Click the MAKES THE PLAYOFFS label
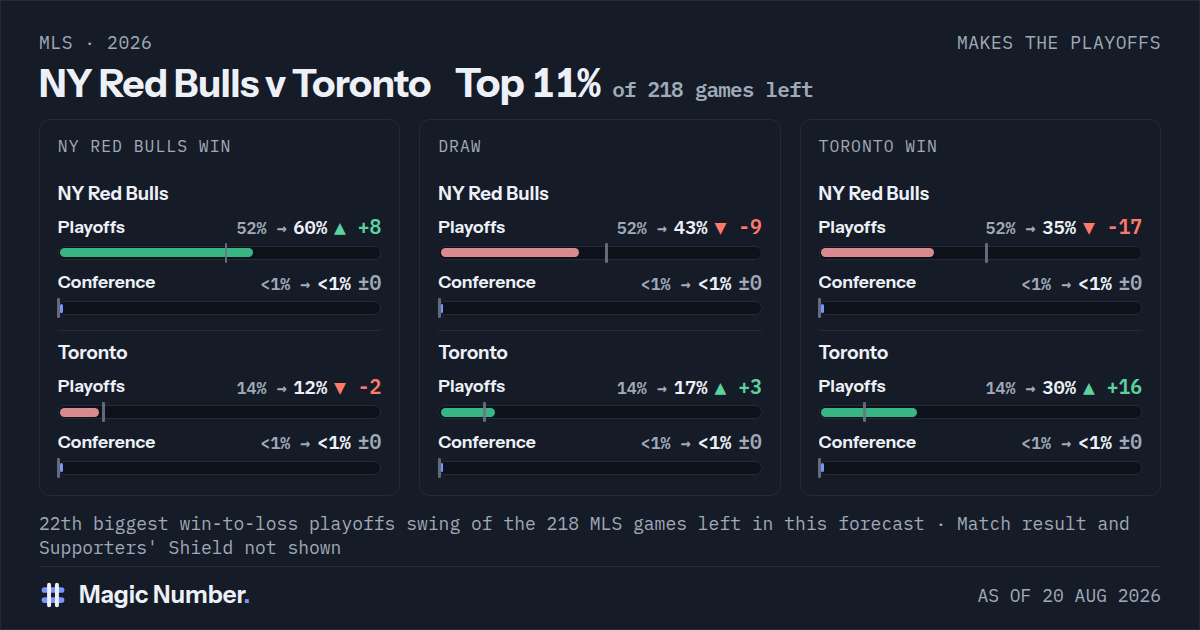The height and width of the screenshot is (630, 1200). point(1059,43)
